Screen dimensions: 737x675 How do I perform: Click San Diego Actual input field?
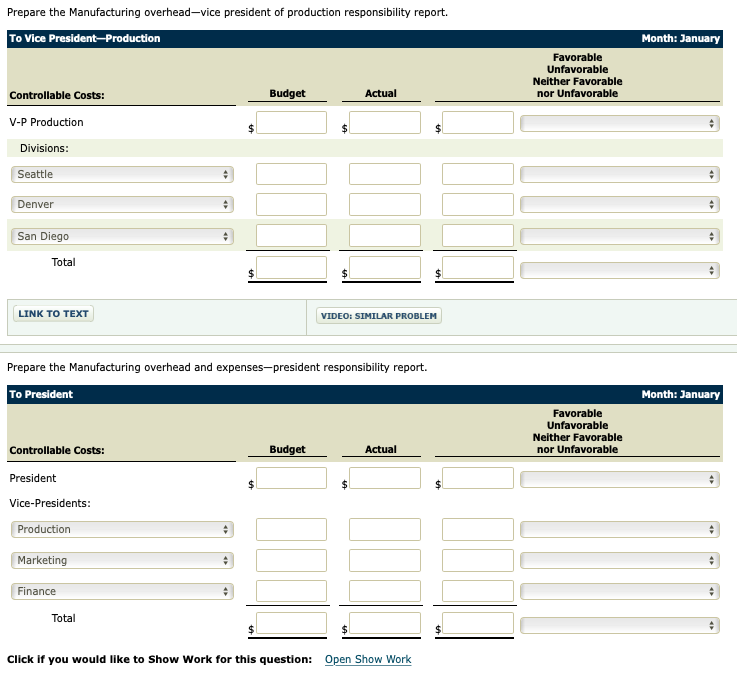click(384, 235)
